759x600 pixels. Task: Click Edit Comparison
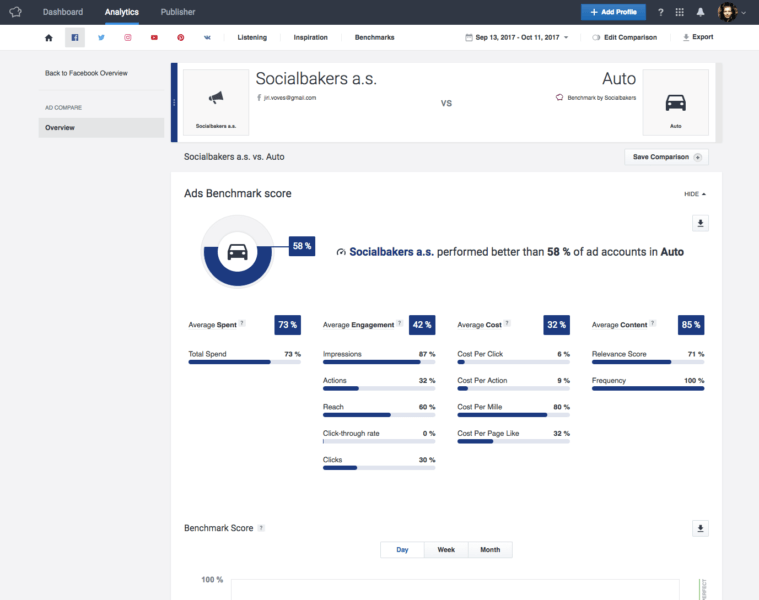624,37
